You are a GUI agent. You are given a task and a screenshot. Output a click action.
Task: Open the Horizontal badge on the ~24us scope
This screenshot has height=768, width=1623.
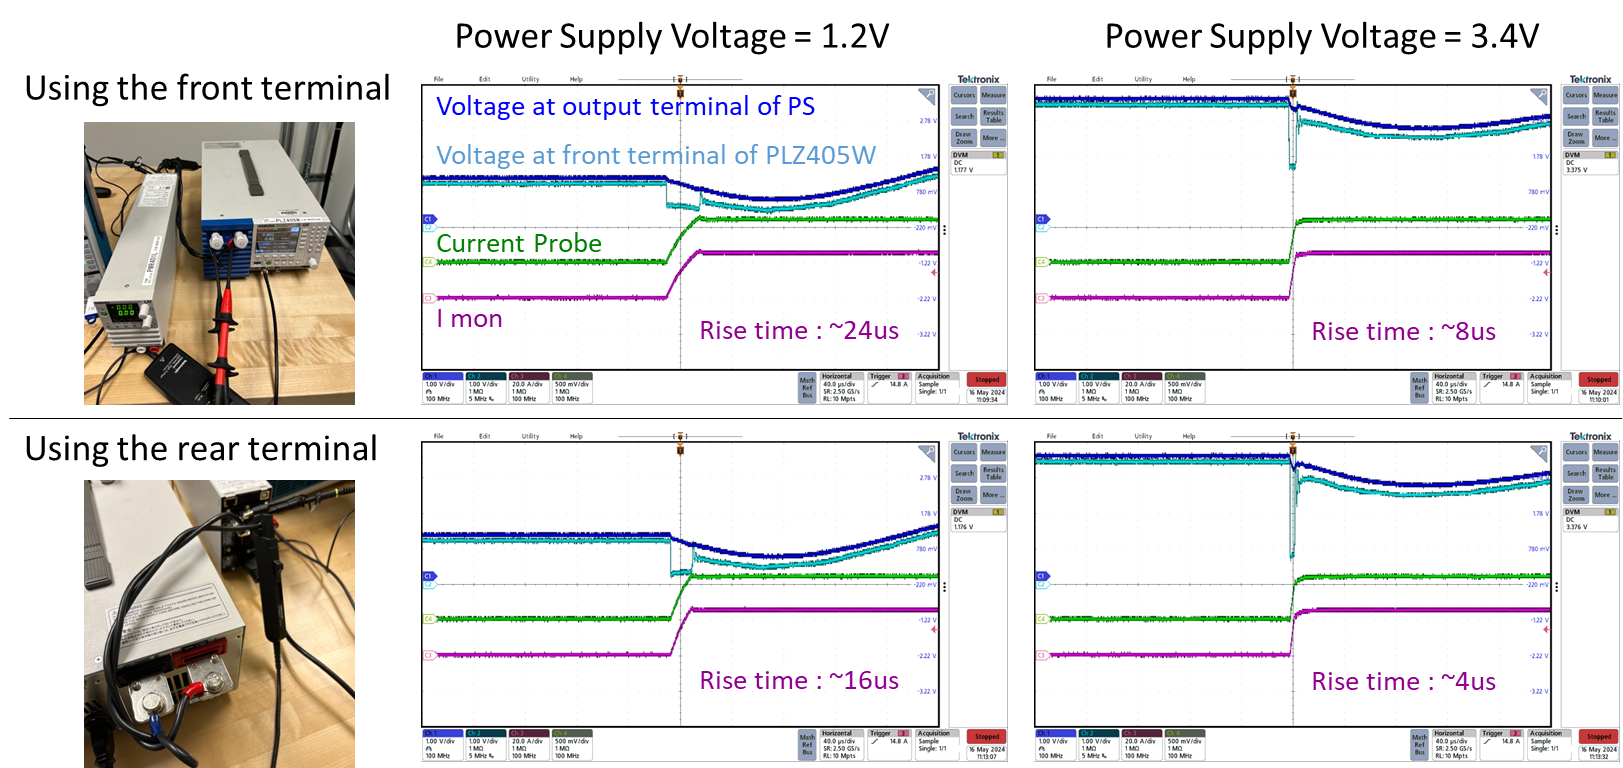[x=842, y=388]
